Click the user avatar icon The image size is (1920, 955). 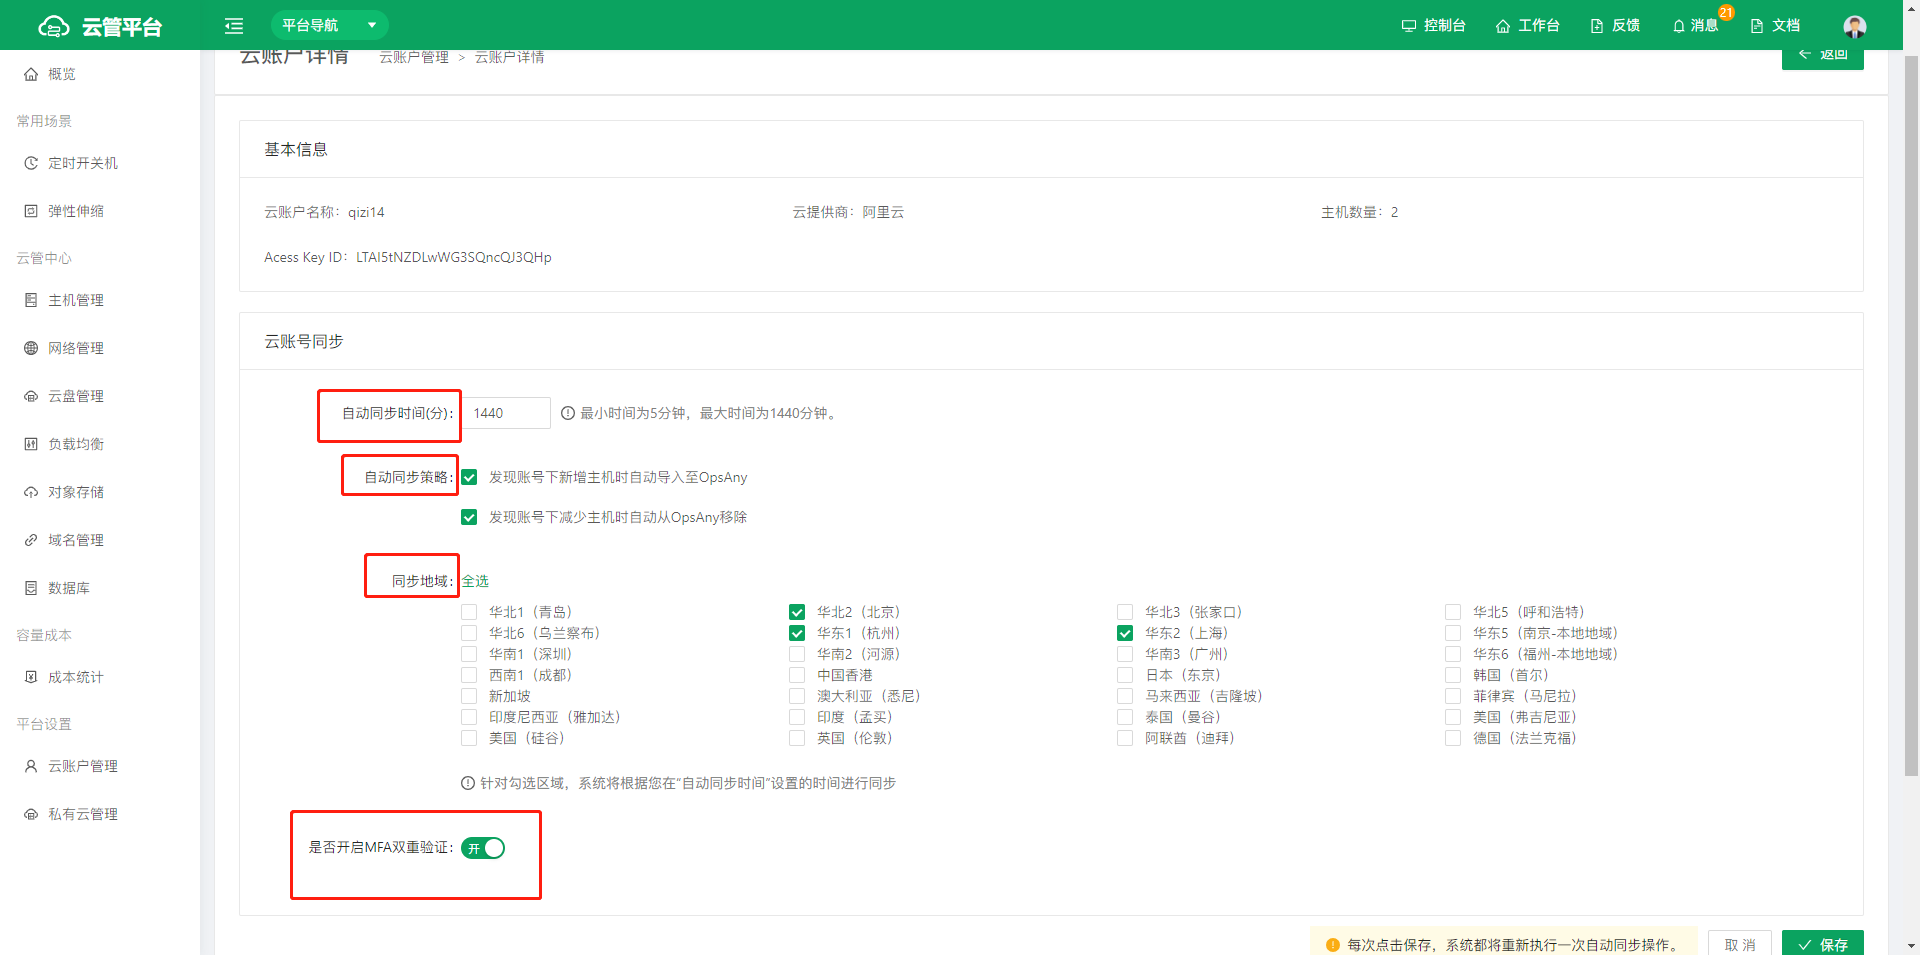coord(1855,26)
